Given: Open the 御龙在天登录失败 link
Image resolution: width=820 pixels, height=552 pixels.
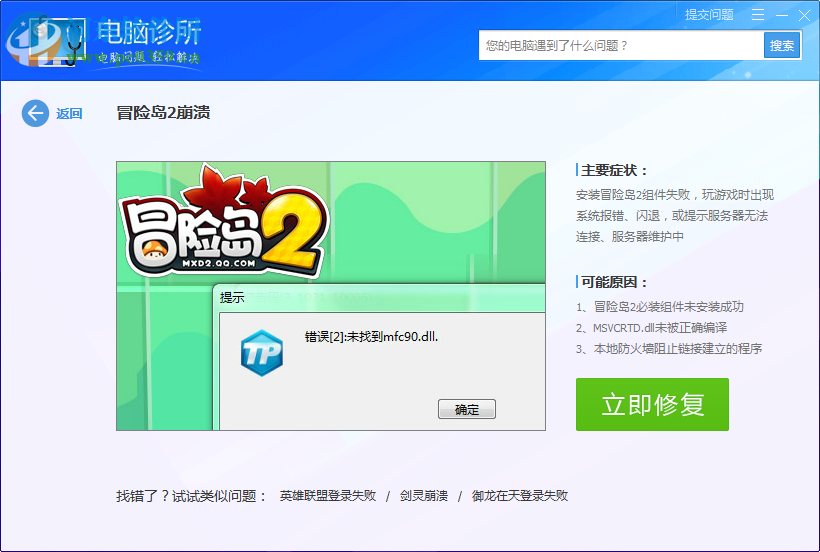Looking at the screenshot, I should pos(520,495).
